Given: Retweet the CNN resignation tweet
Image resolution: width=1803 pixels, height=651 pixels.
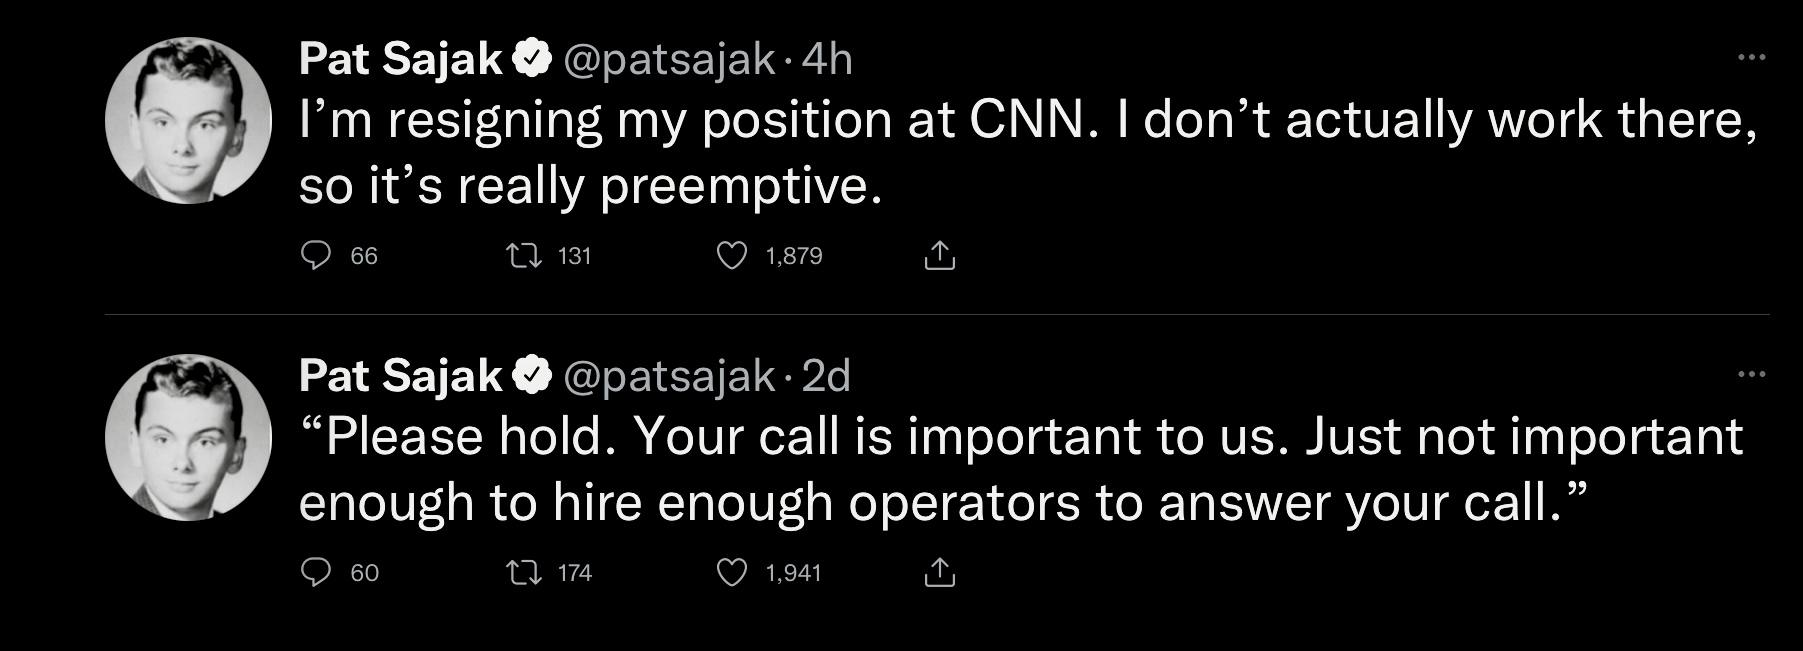Looking at the screenshot, I should coord(524,256).
